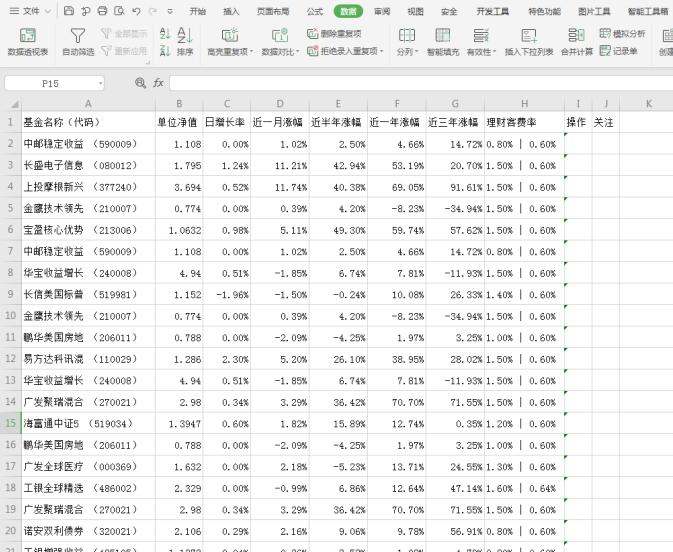This screenshot has width=673, height=552.
Task: Click the fx insert function icon
Action: click(158, 83)
